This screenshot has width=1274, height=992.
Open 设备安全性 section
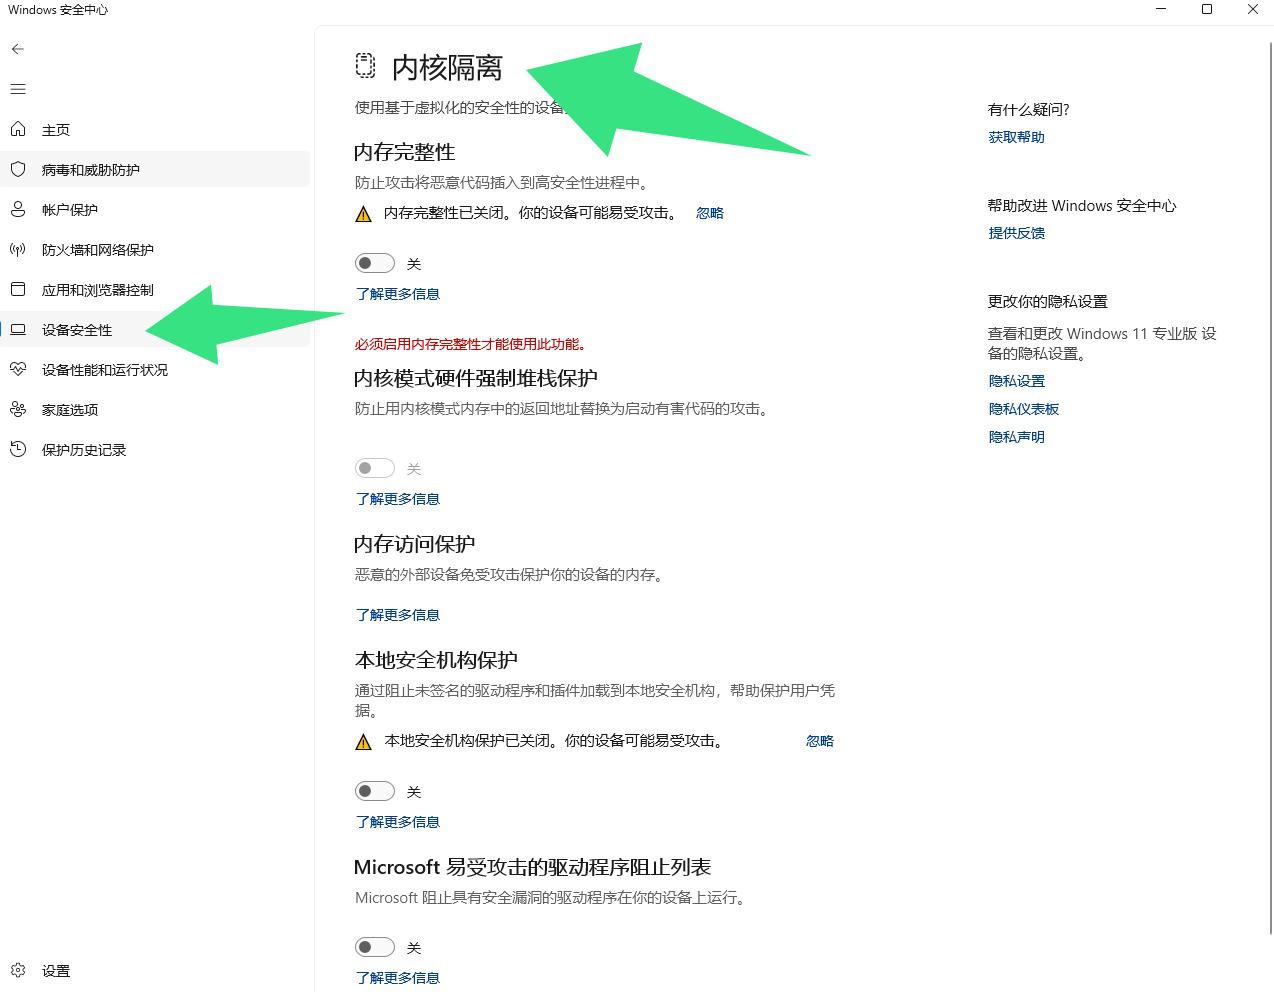[155, 330]
